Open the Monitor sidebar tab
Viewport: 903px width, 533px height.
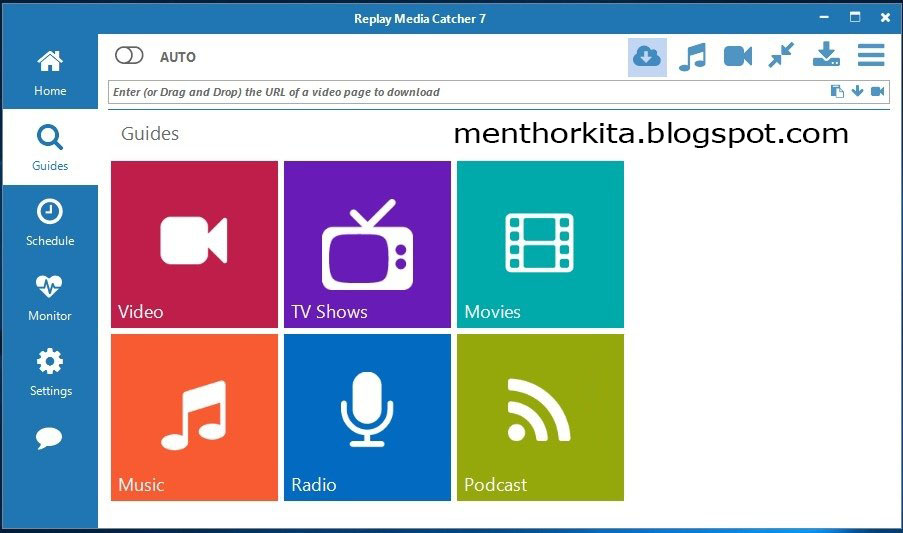point(50,298)
